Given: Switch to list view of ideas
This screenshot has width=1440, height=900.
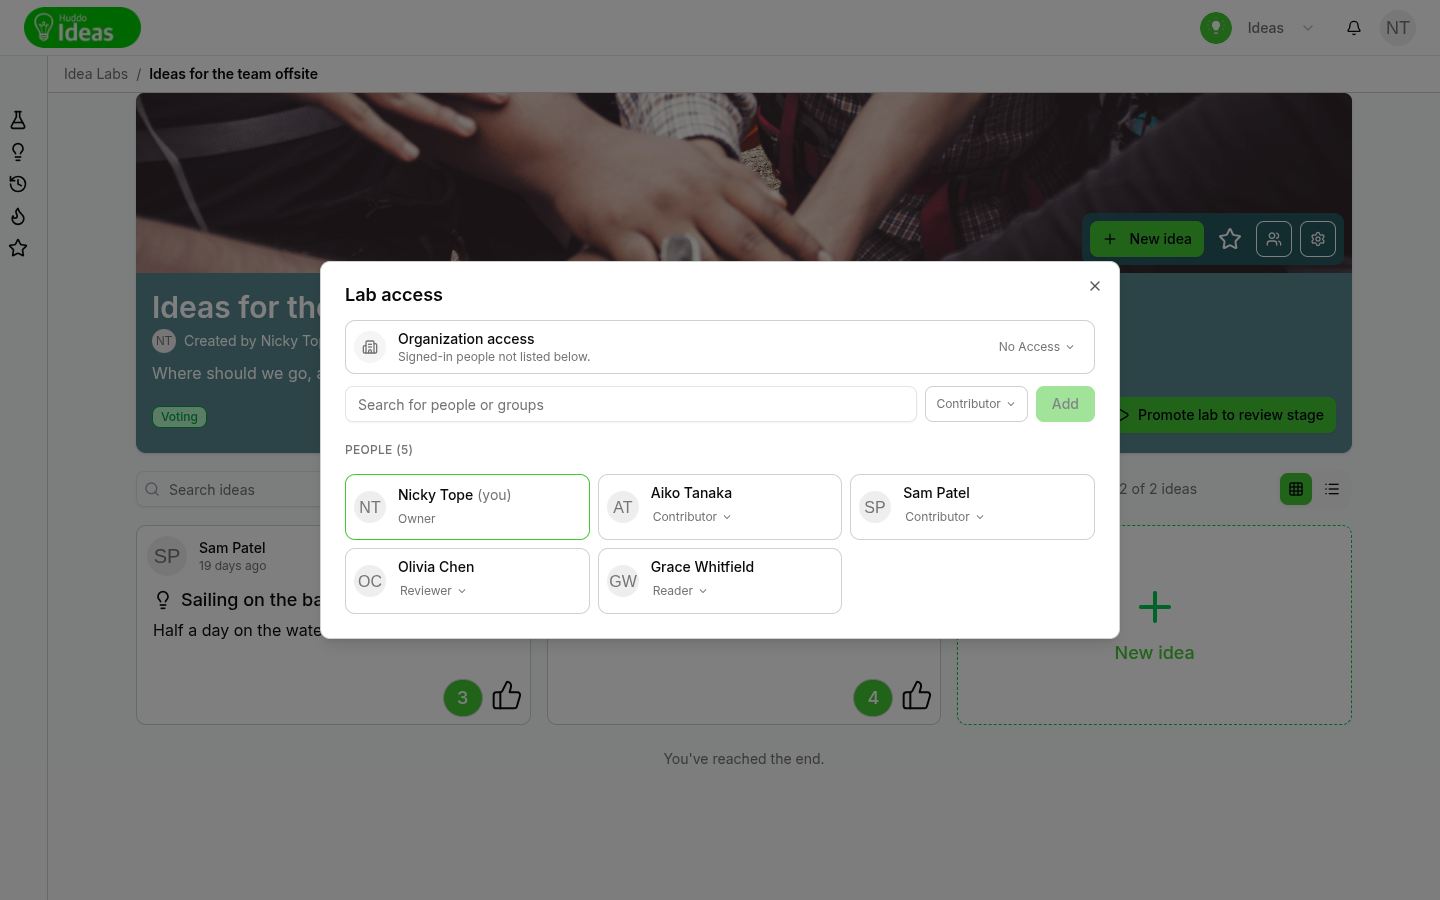Looking at the screenshot, I should coord(1332,489).
